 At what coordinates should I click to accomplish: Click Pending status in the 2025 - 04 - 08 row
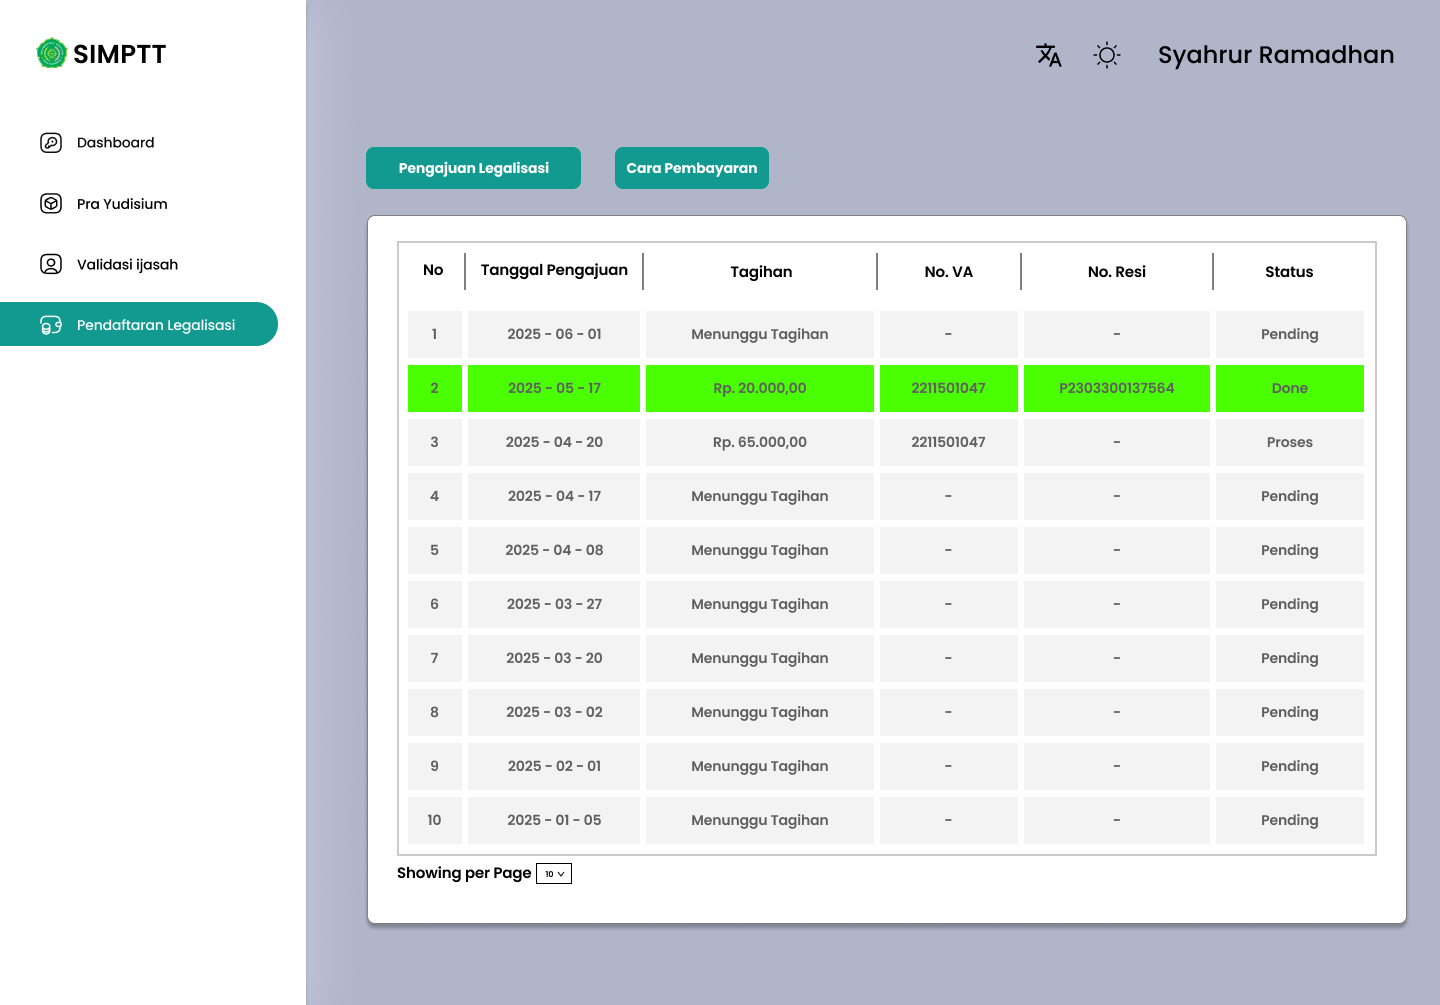click(1290, 550)
